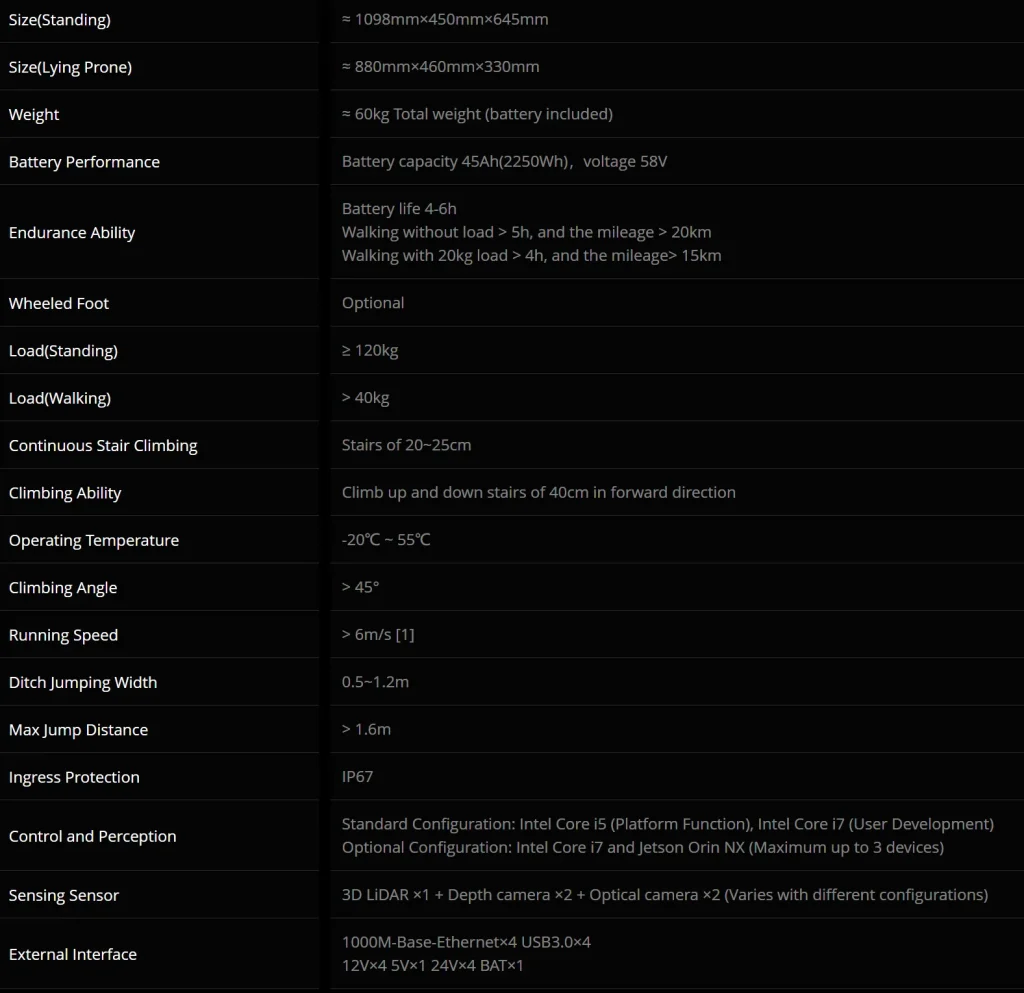The height and width of the screenshot is (993, 1024).
Task: Click the Endurance Ability label
Action: point(72,233)
